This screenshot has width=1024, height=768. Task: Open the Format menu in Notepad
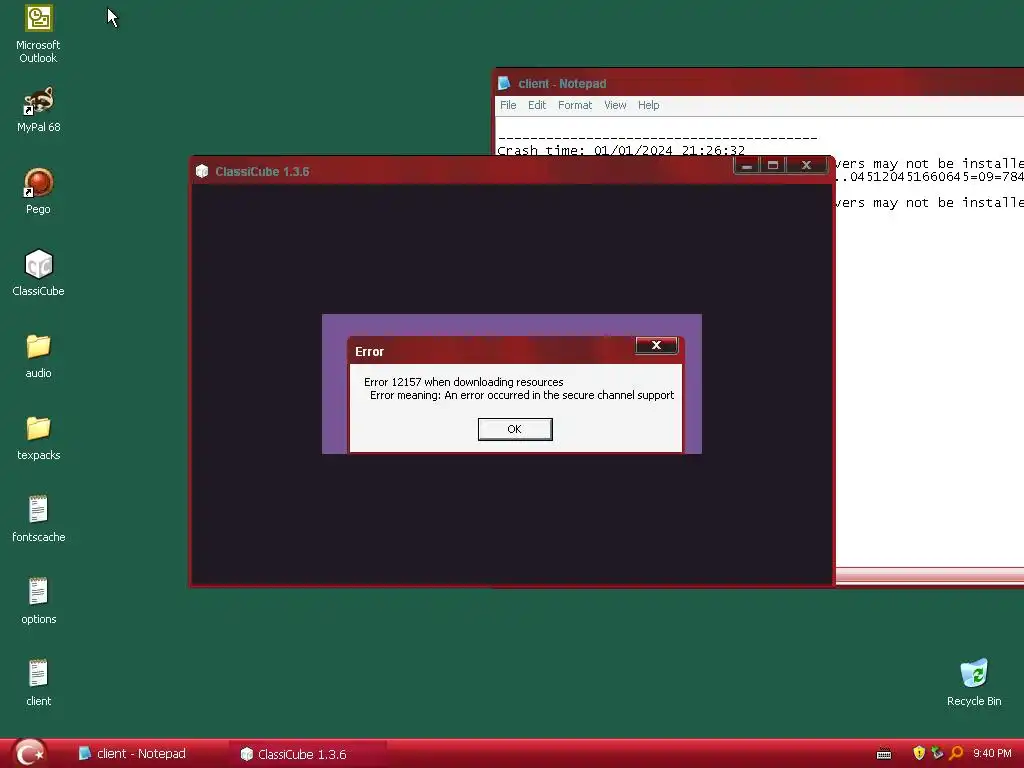[x=575, y=105]
